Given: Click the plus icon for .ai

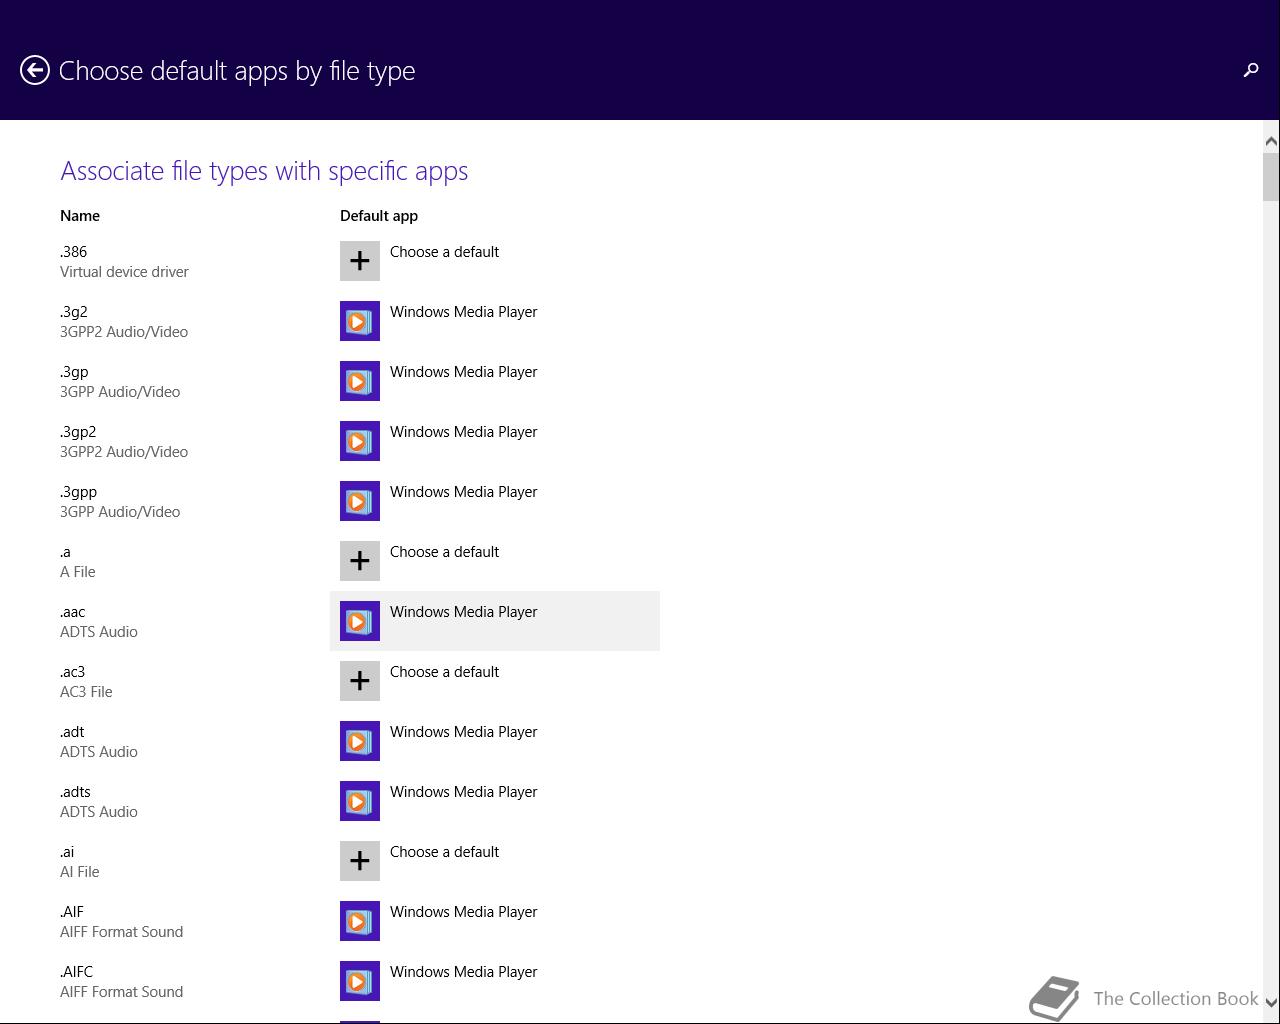Looking at the screenshot, I should [360, 861].
